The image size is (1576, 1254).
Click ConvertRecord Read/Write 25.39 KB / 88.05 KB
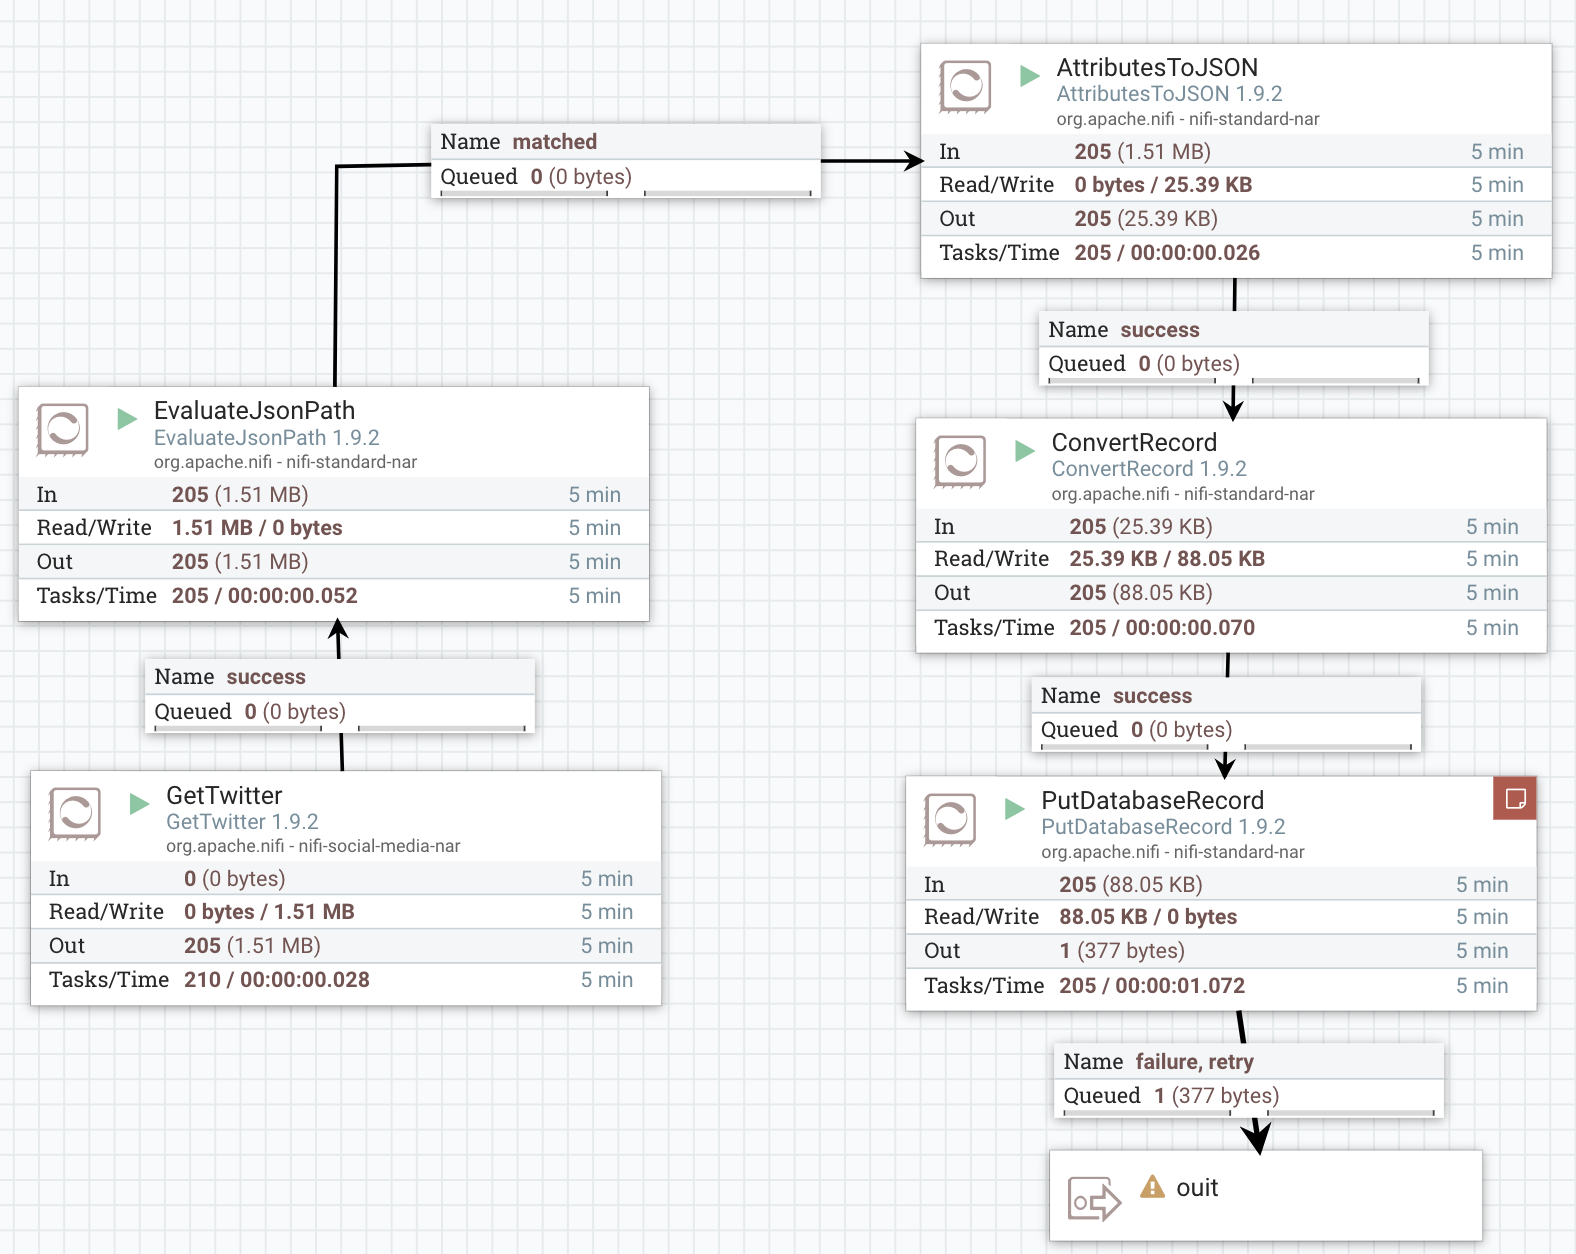[x=1167, y=558]
